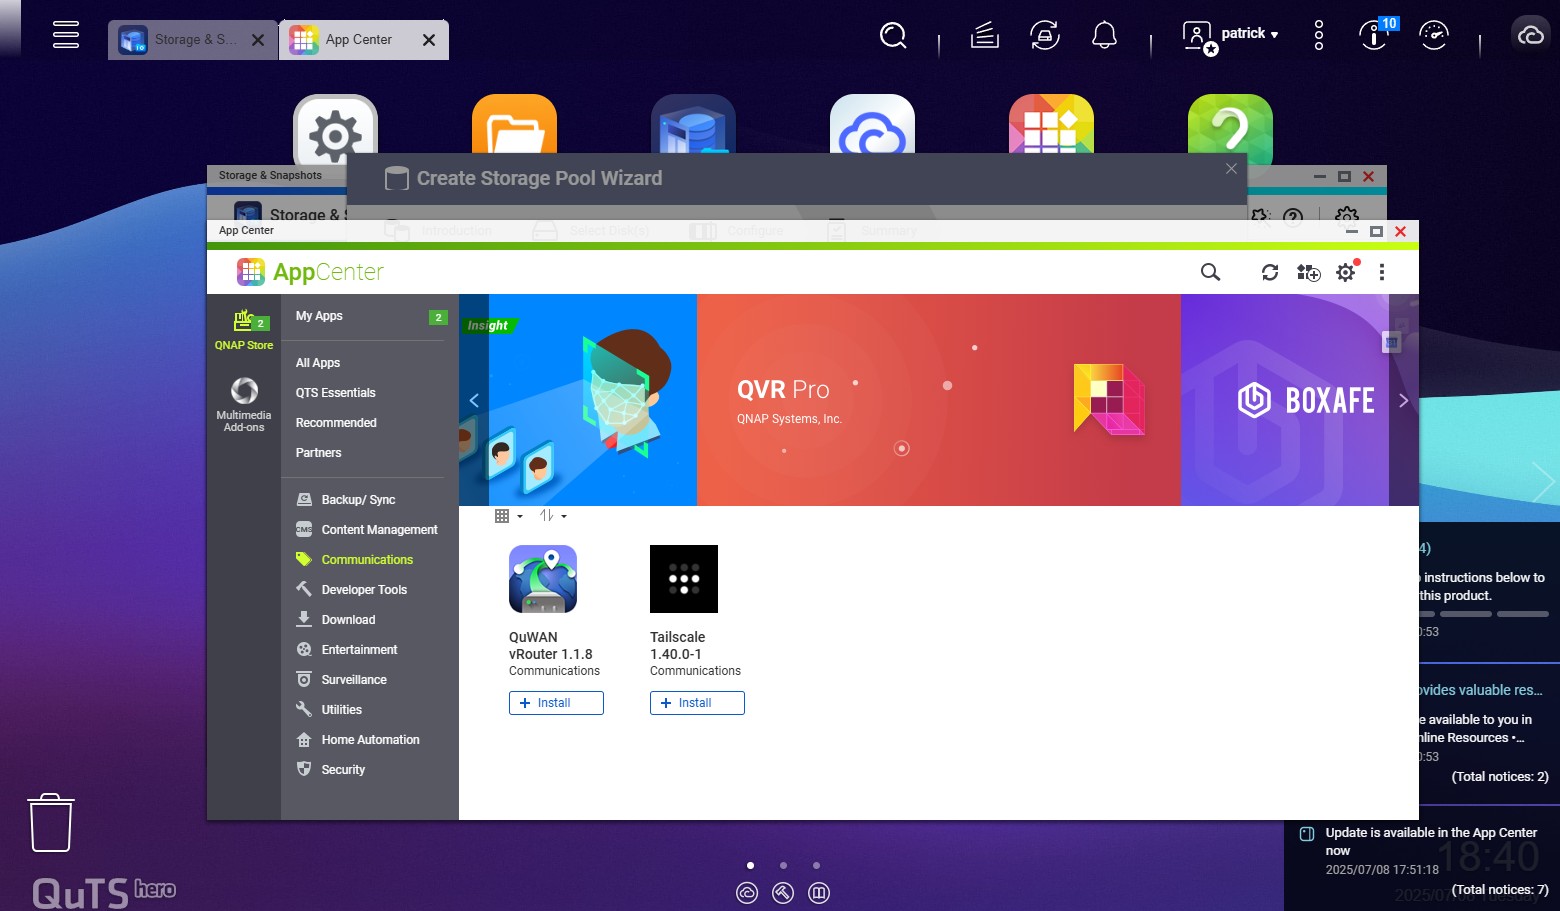Open background tasks icon in top bar
The width and height of the screenshot is (1560, 911).
tap(985, 36)
